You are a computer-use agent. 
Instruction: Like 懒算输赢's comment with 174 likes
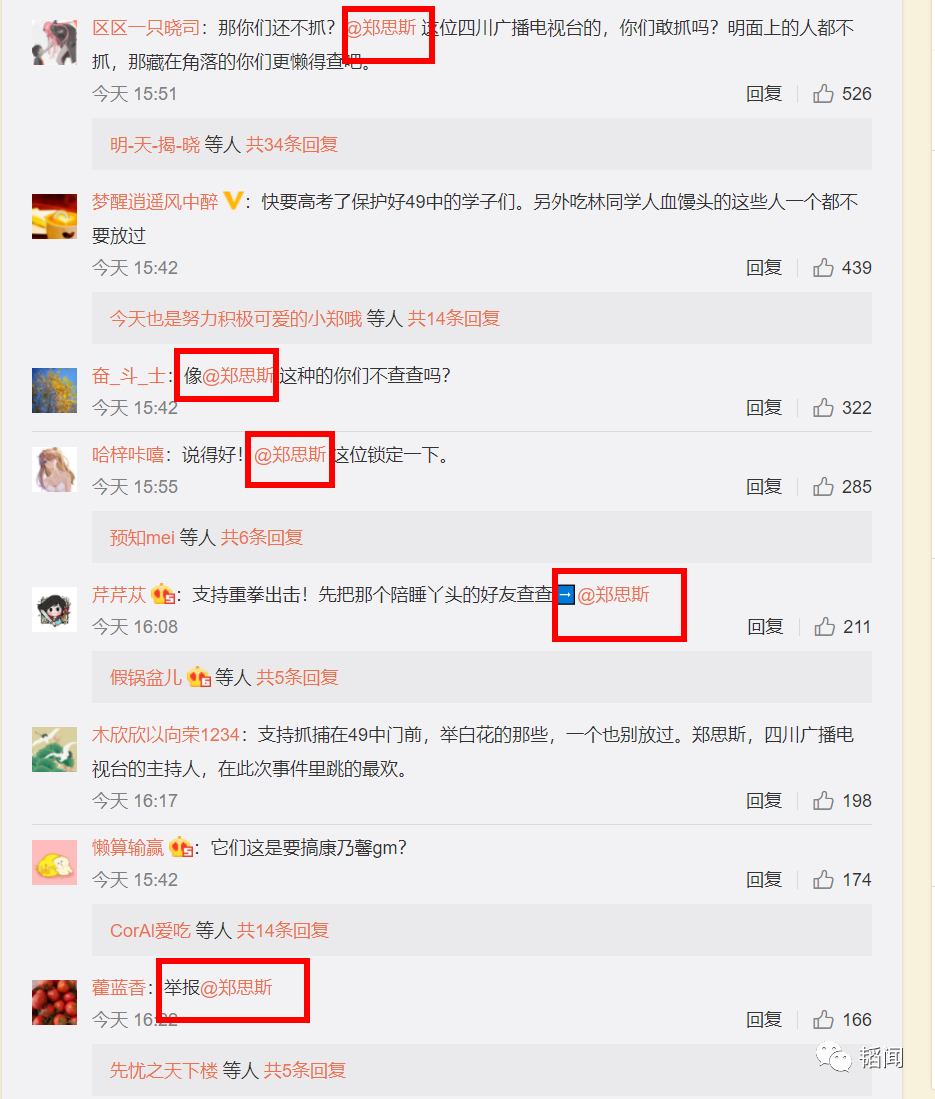823,880
